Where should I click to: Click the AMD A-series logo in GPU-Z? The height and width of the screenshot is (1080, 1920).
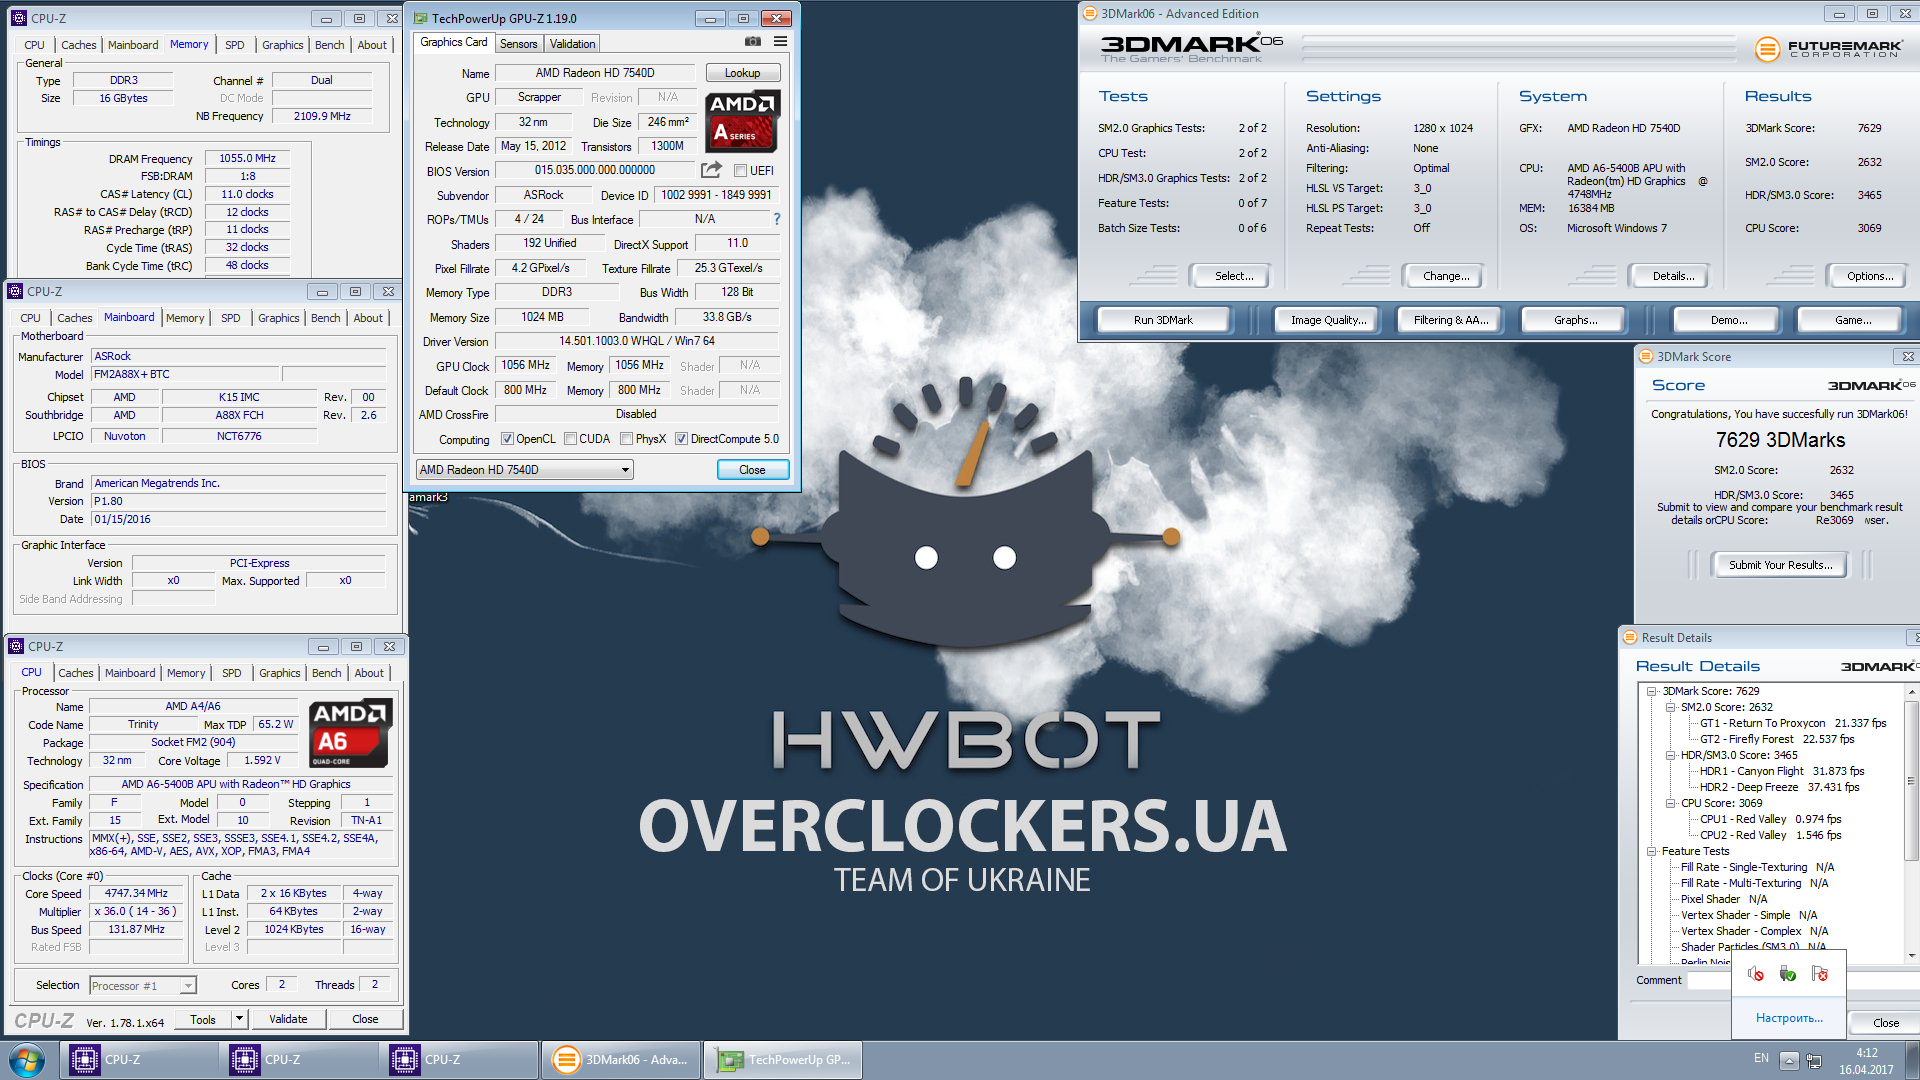tap(742, 121)
